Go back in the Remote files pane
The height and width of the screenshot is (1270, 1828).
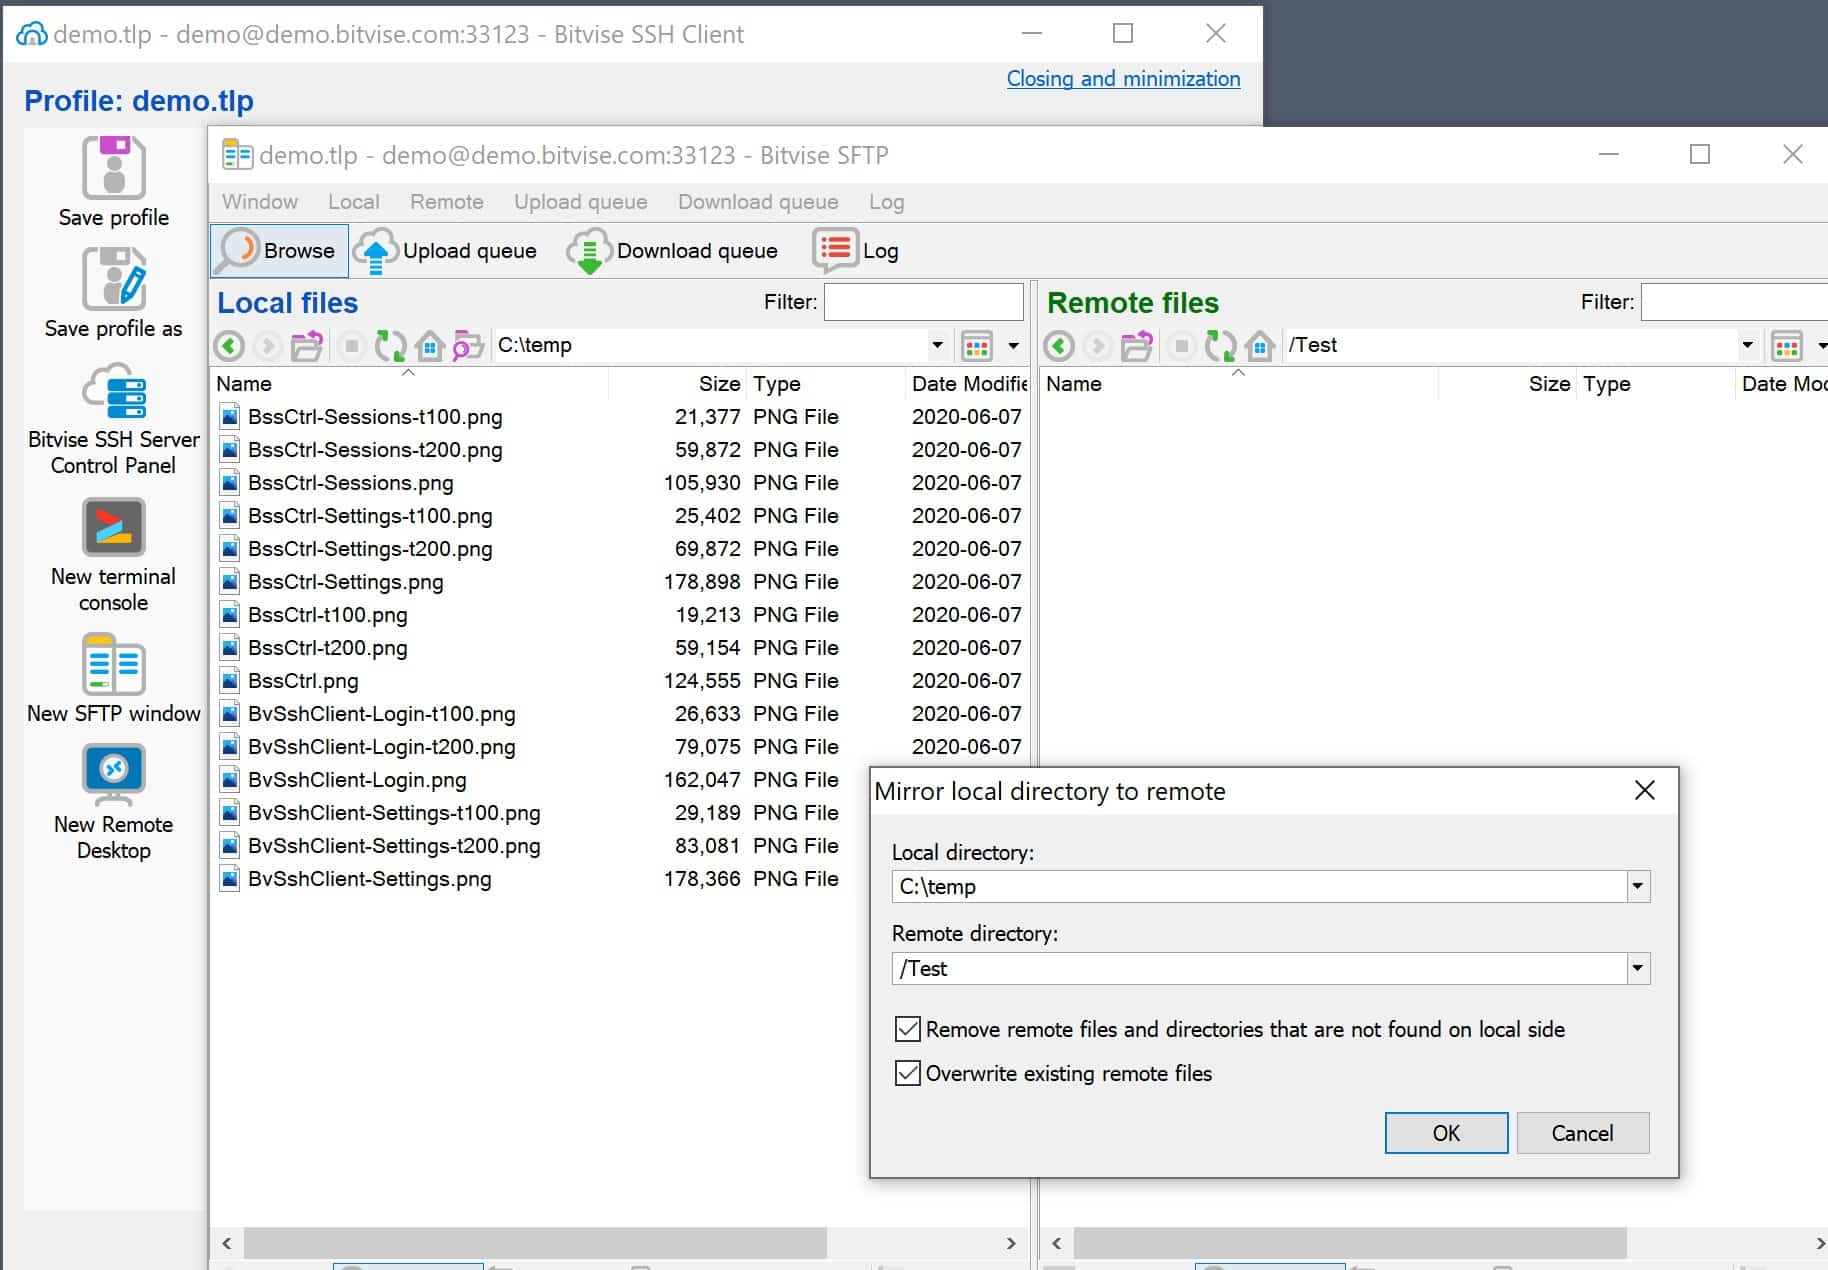coord(1059,346)
